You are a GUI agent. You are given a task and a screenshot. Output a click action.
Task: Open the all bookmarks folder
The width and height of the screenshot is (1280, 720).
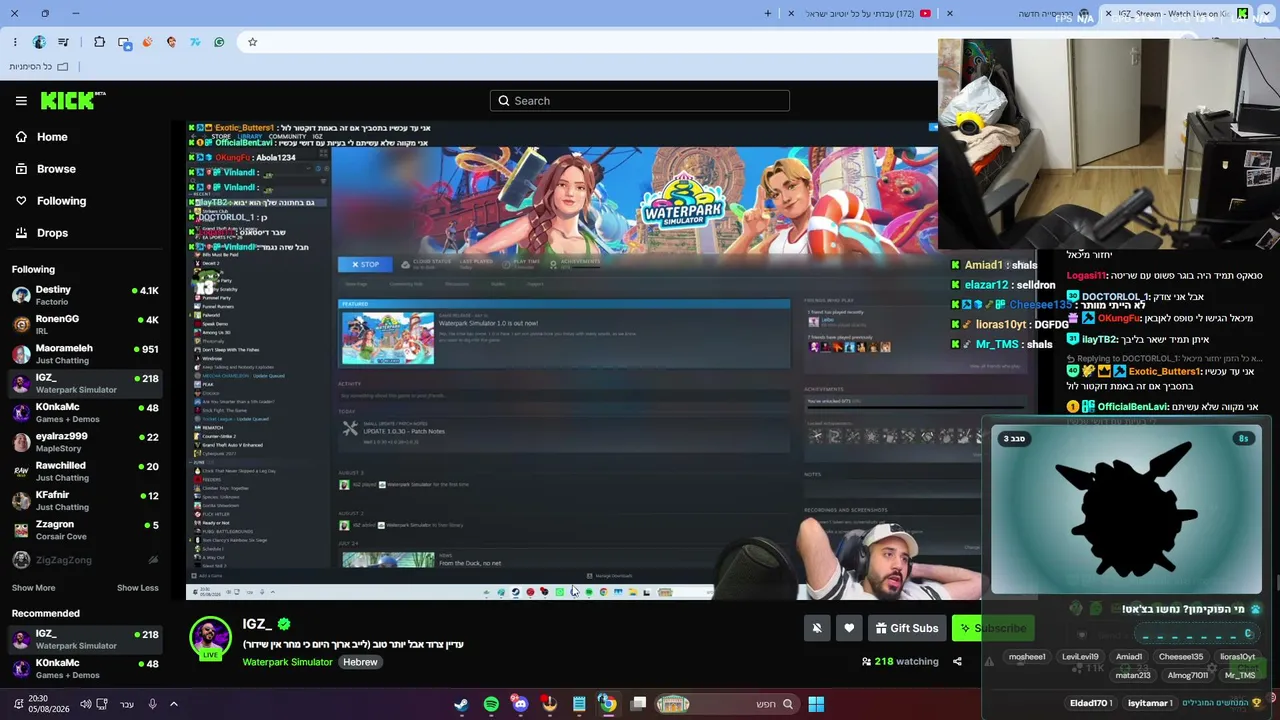click(39, 67)
